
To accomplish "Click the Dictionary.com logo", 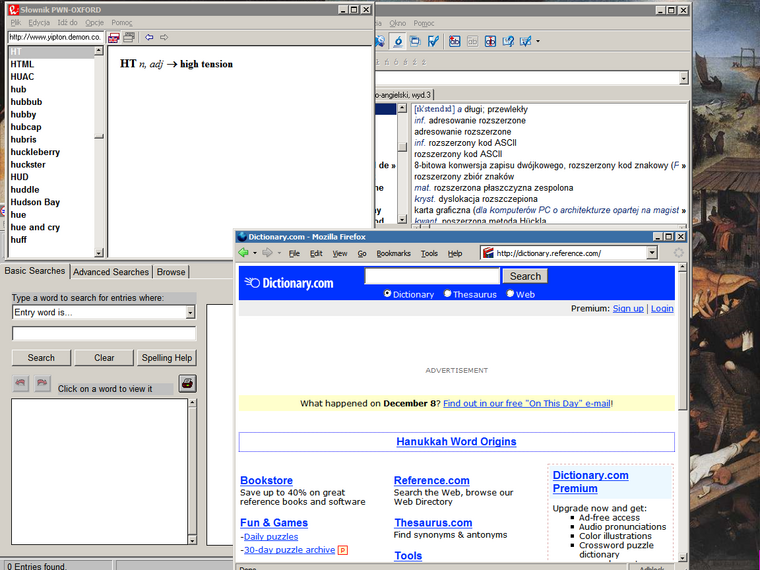I will [x=289, y=283].
